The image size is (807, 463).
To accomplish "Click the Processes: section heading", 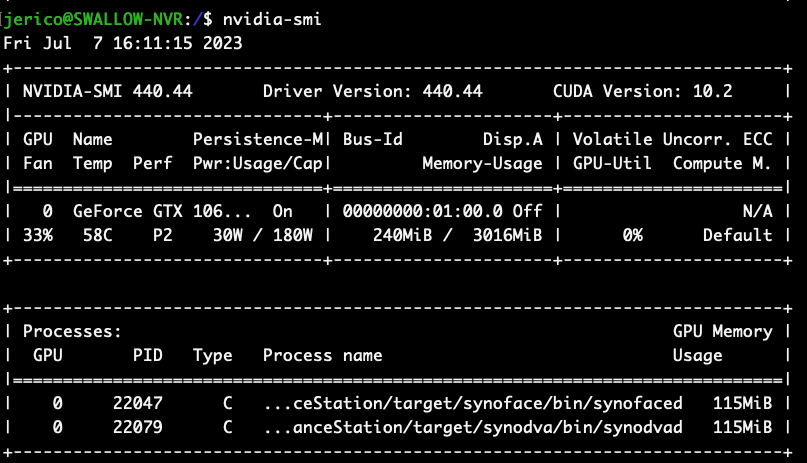I will [72, 331].
